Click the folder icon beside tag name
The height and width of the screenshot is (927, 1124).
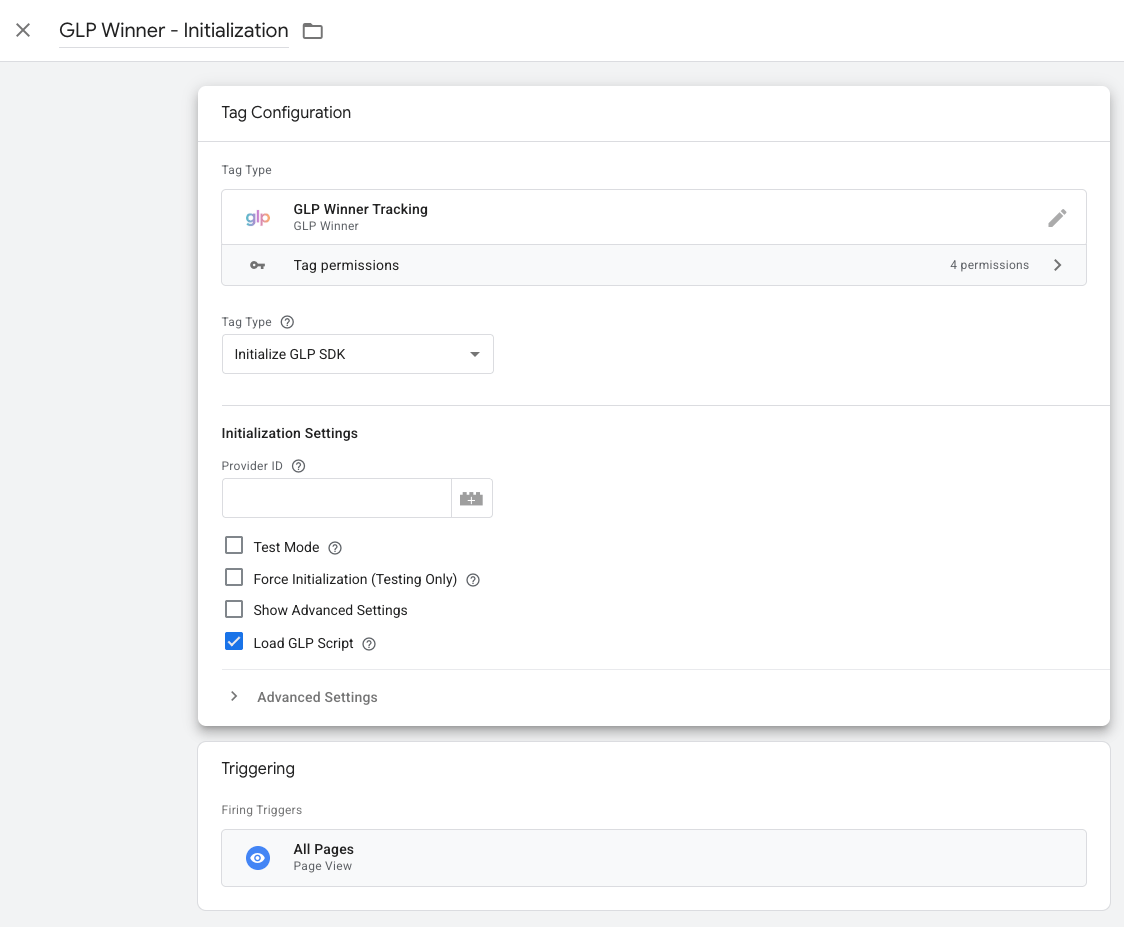[313, 31]
